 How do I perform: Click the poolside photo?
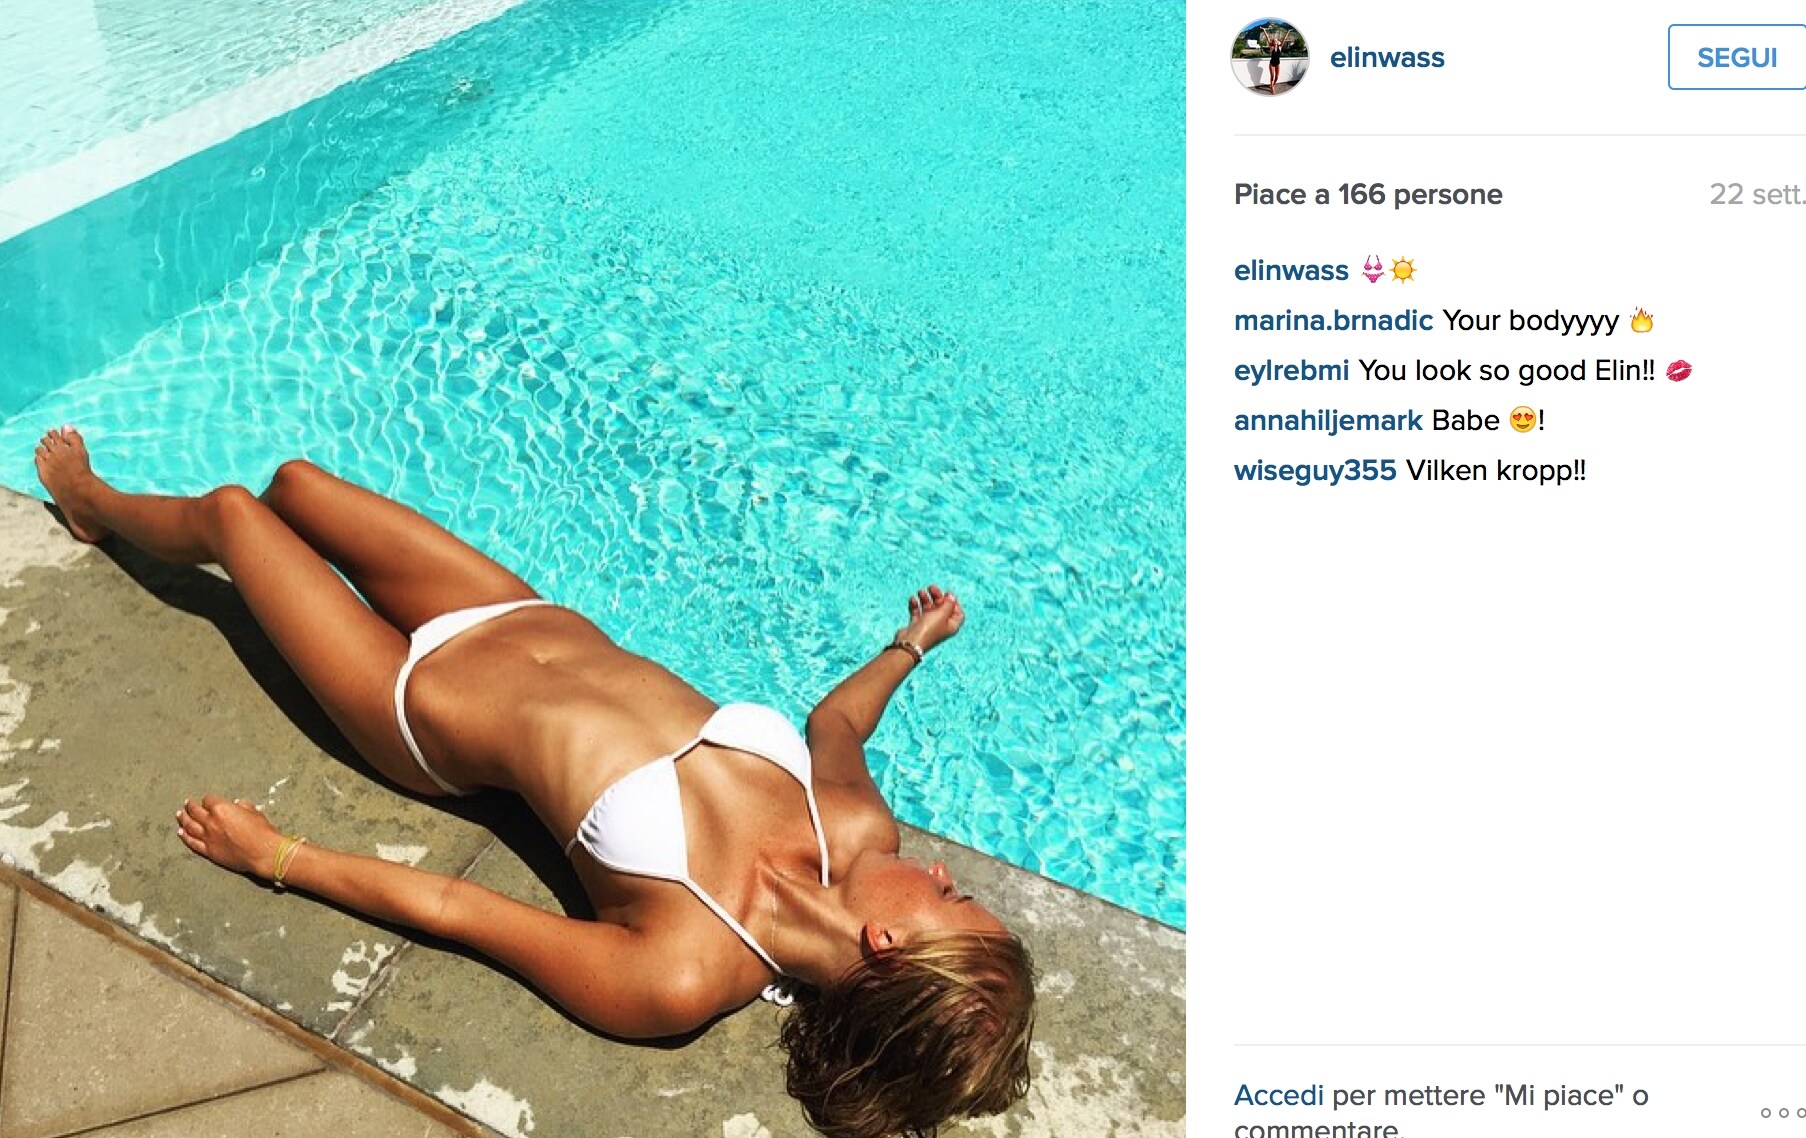(x=593, y=569)
